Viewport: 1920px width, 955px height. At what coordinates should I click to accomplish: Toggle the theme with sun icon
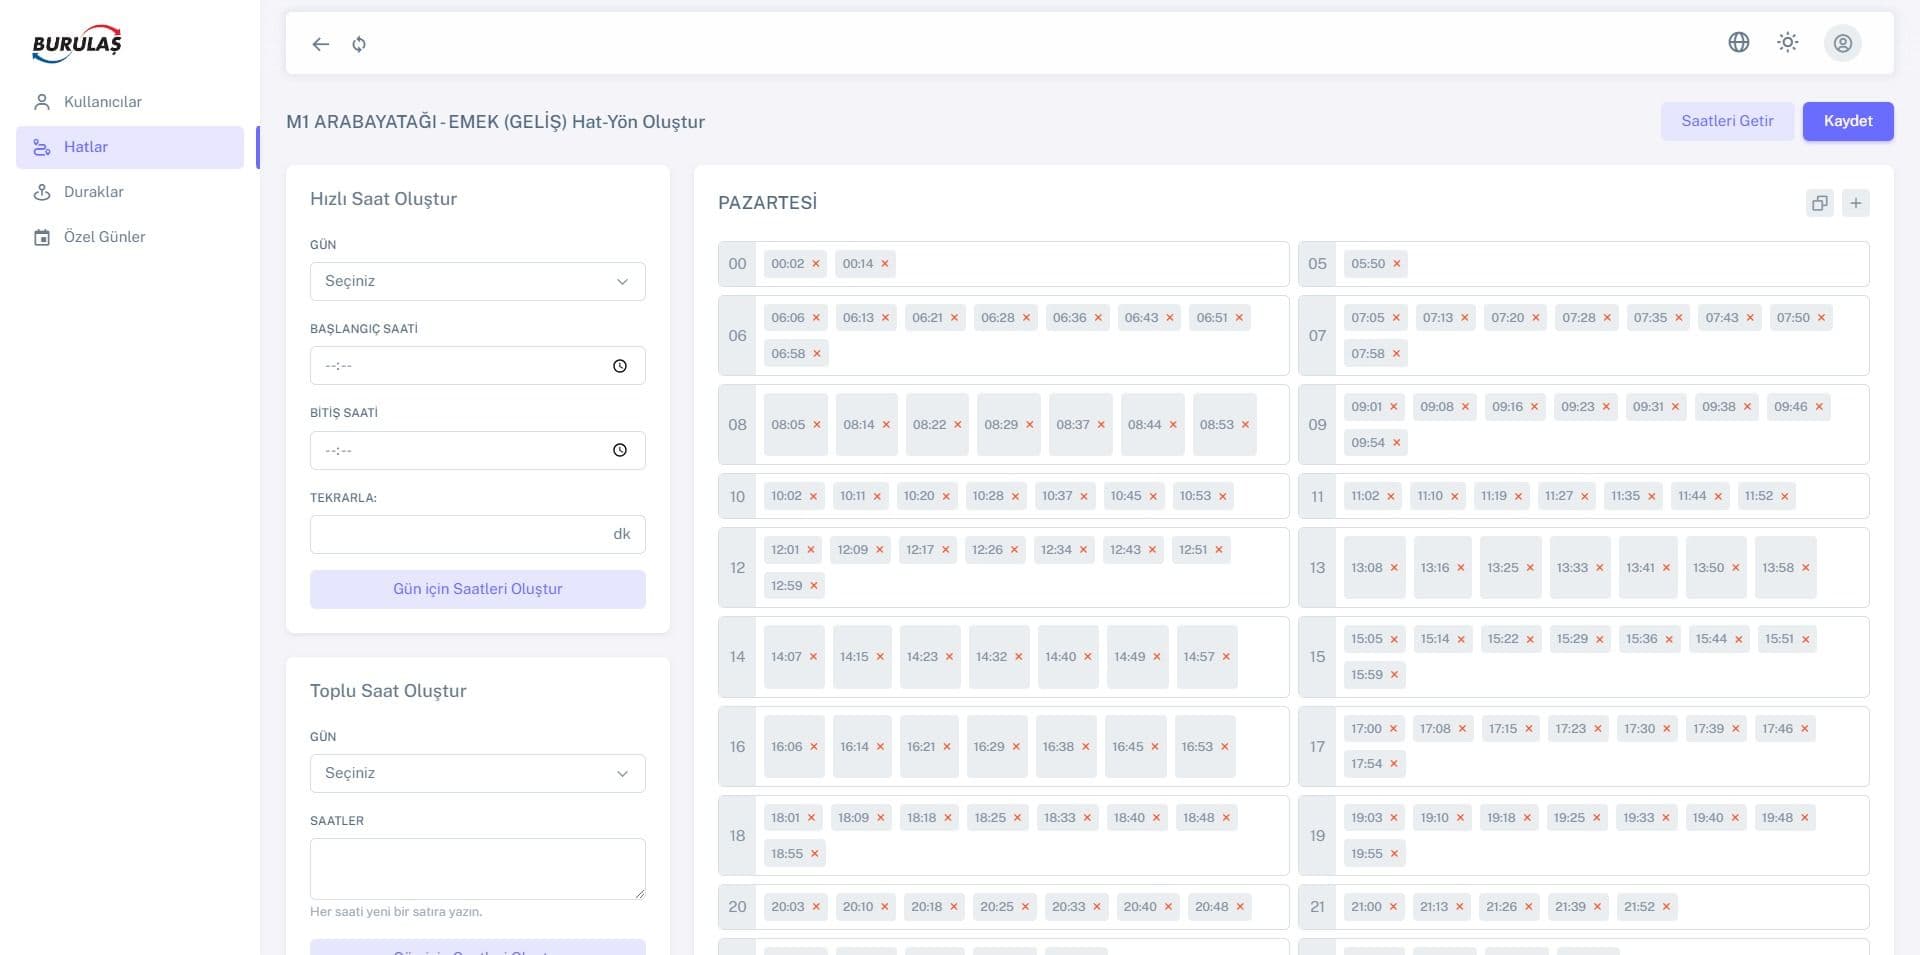pos(1788,42)
